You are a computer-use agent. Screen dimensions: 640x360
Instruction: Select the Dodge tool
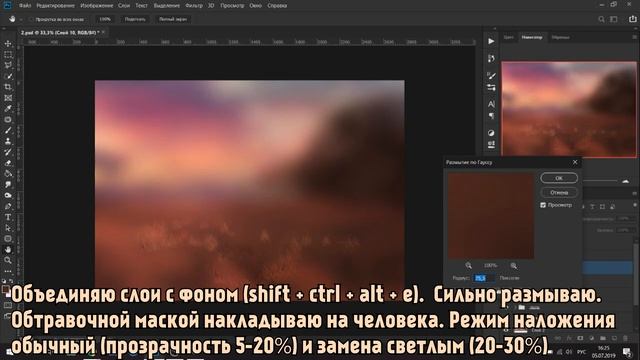8,196
